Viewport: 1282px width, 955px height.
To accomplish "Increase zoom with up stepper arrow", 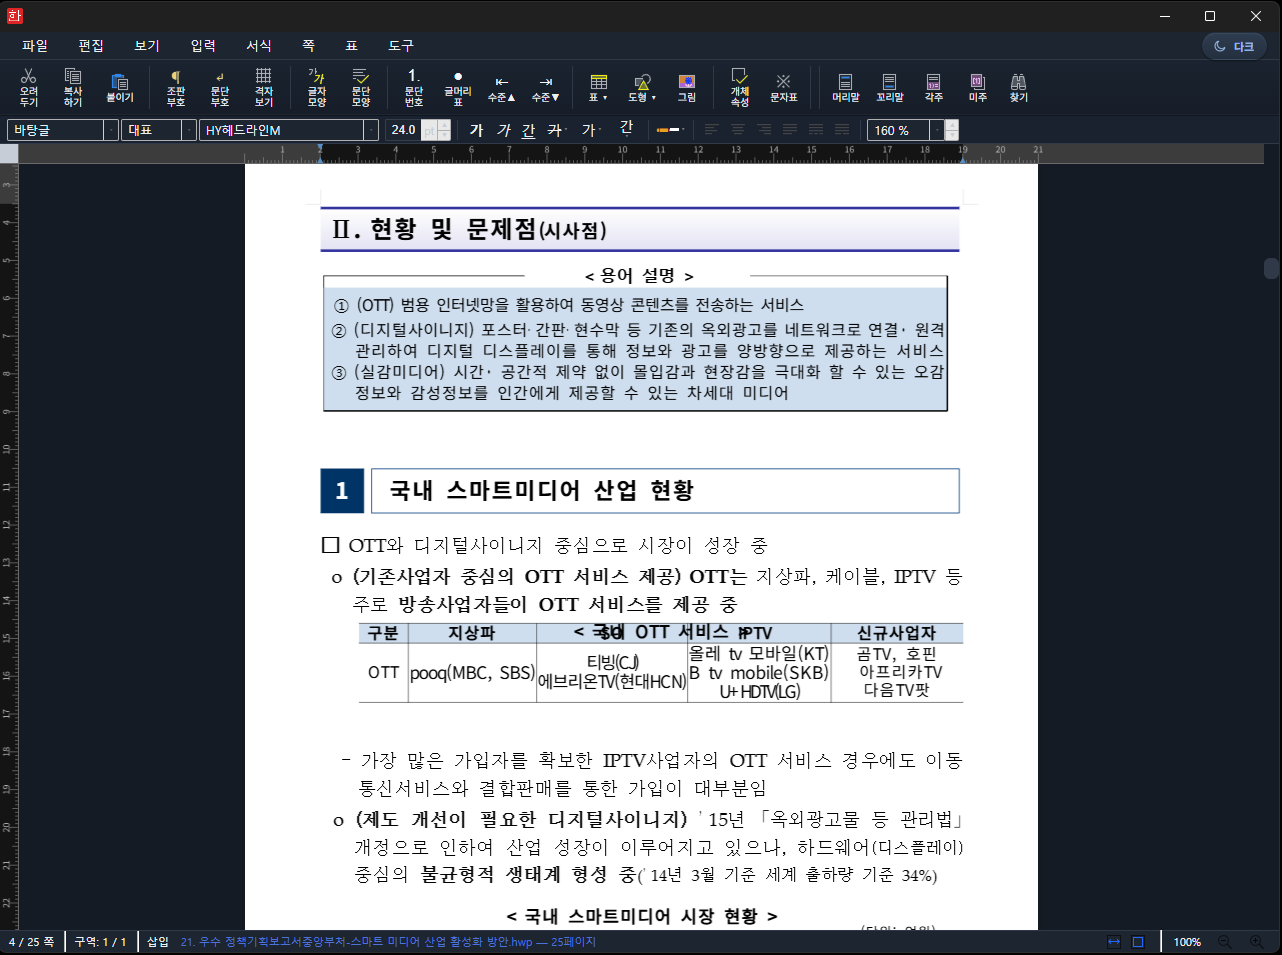I will tap(952, 125).
